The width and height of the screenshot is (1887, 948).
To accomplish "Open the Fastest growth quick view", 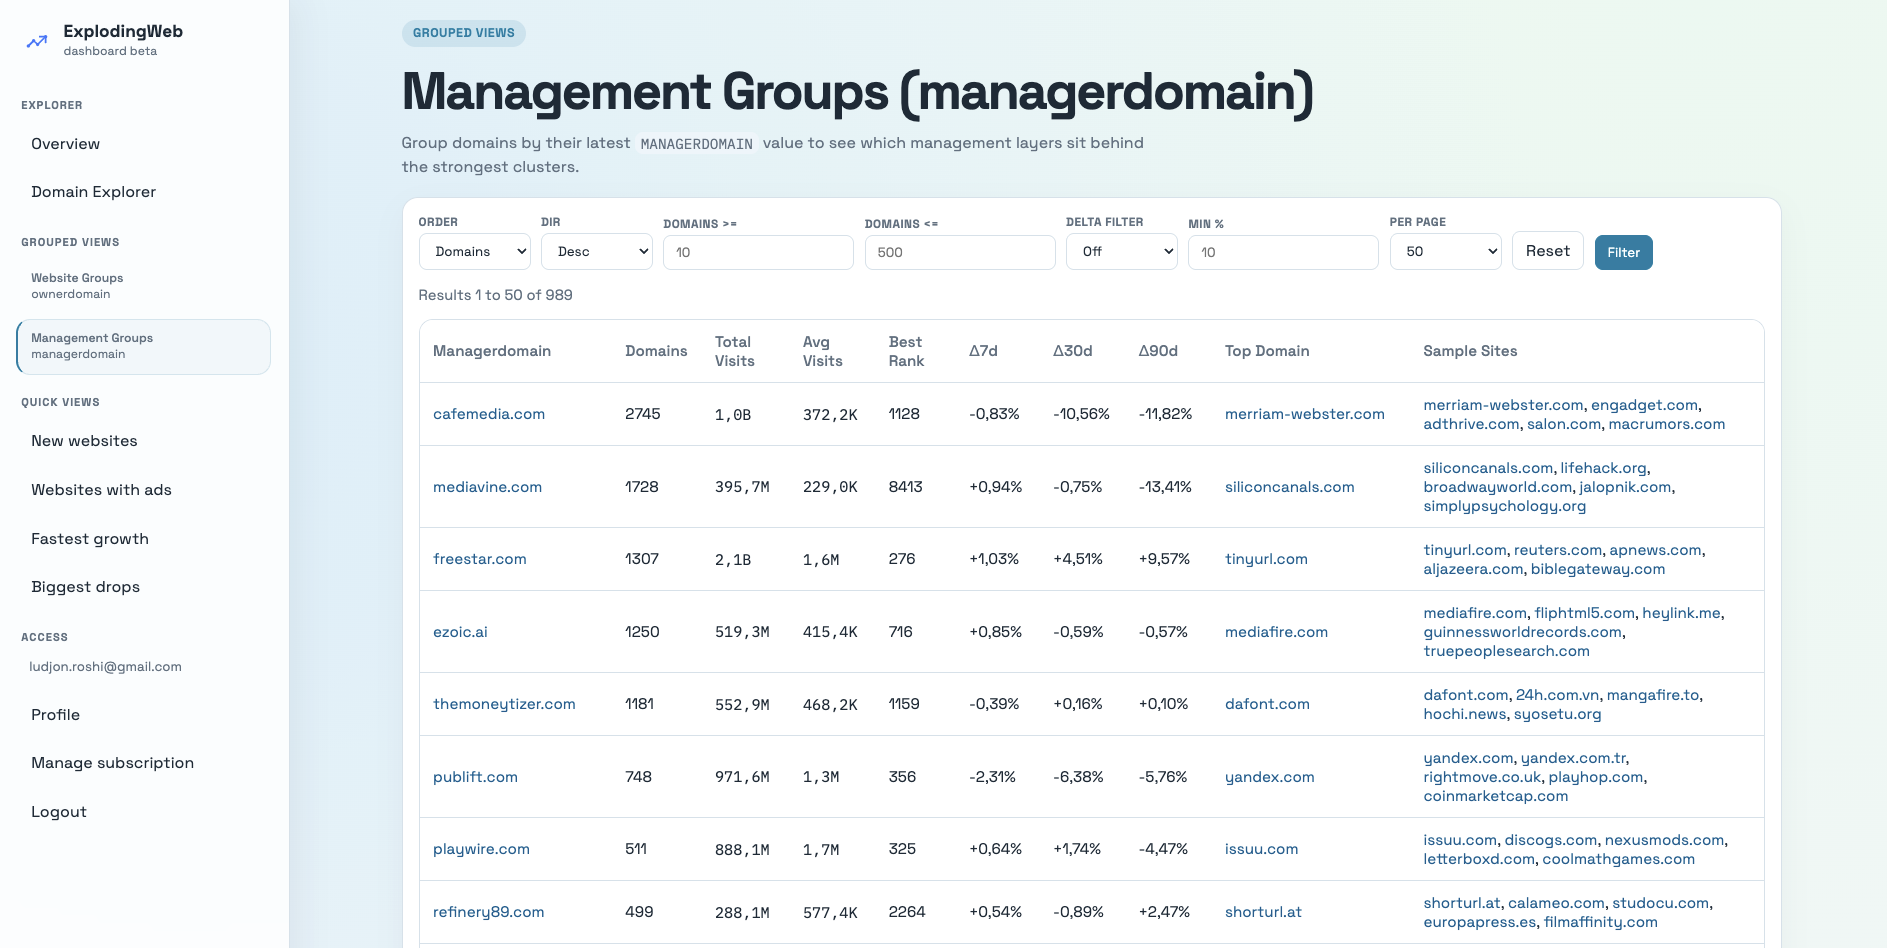I will (90, 539).
